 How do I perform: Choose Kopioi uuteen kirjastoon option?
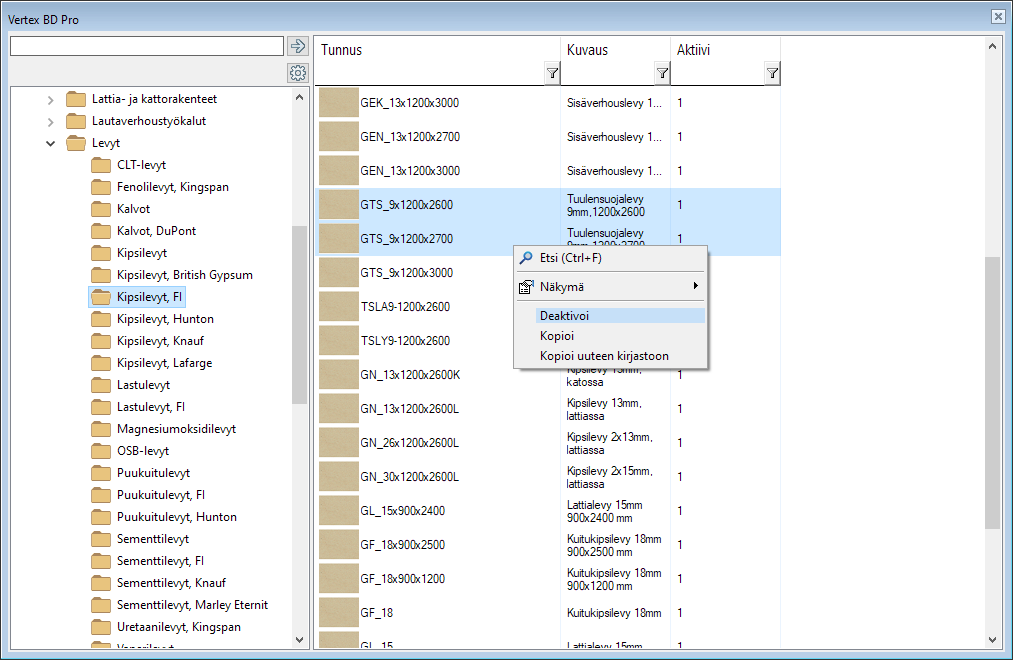[x=604, y=356]
